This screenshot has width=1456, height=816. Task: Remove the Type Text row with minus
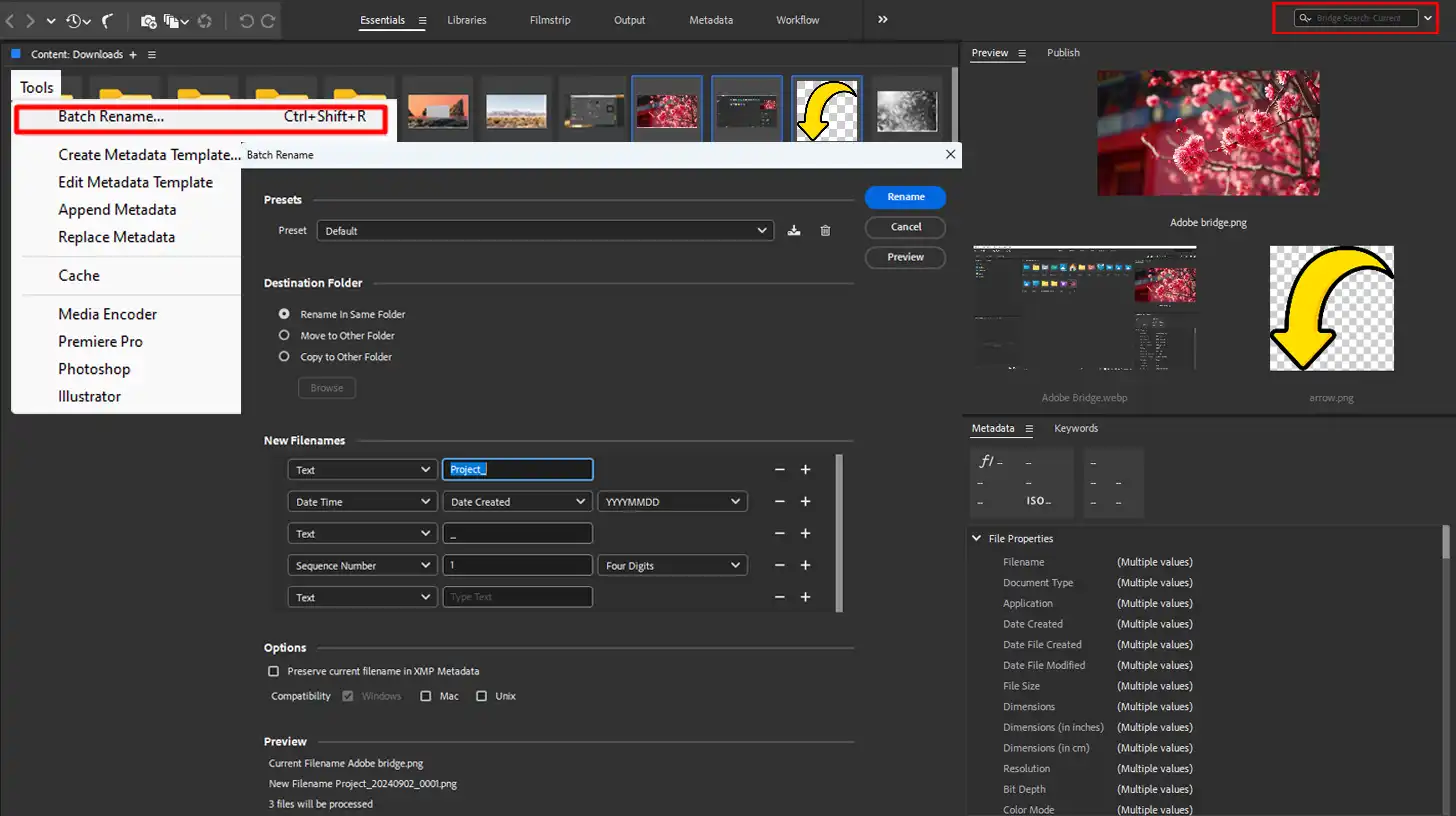780,597
